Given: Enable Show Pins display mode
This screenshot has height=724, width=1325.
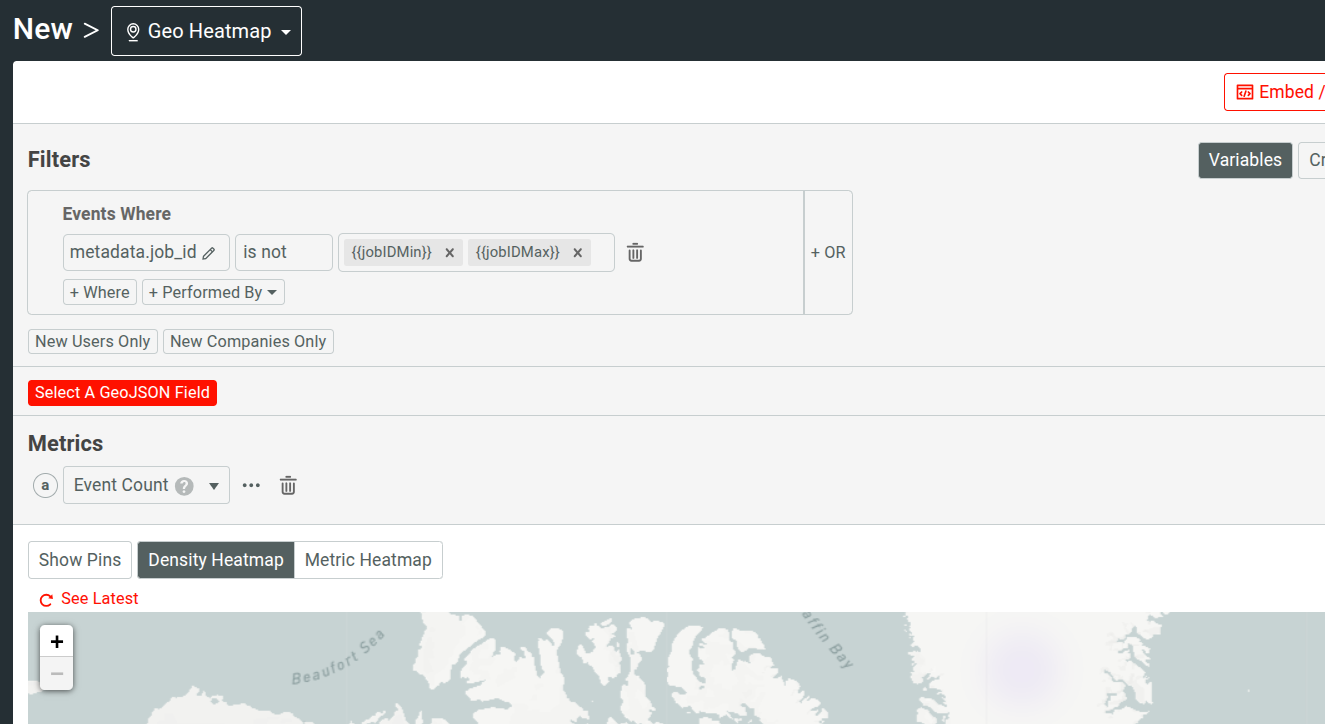Looking at the screenshot, I should pyautogui.click(x=79, y=560).
